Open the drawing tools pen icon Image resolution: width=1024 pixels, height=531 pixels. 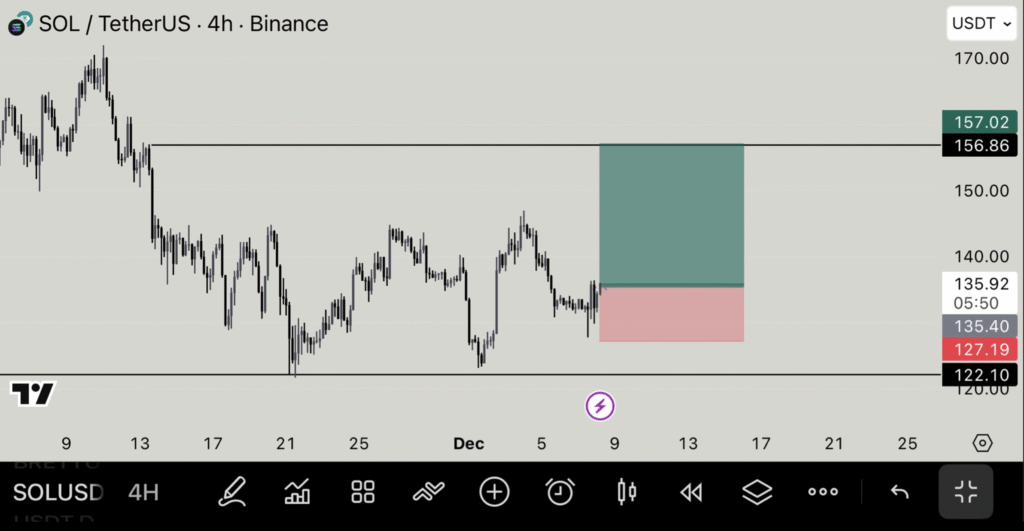tap(232, 491)
